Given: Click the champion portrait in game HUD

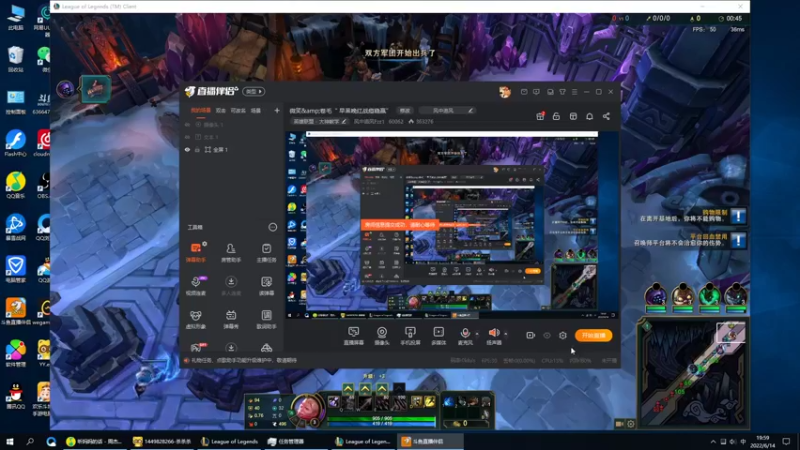Looking at the screenshot, I should (x=307, y=409).
